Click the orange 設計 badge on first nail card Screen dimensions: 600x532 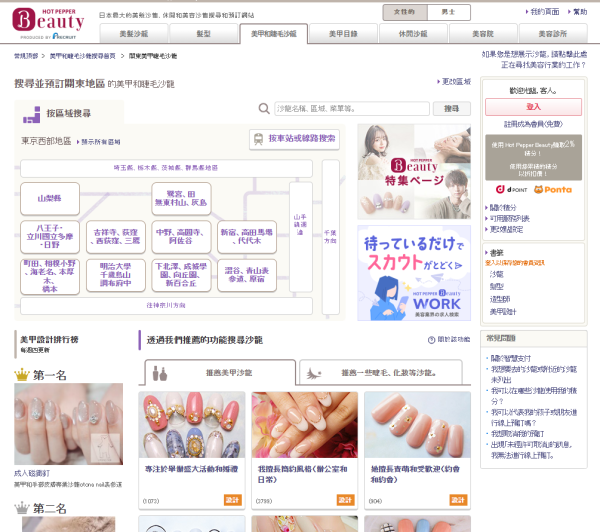point(232,500)
